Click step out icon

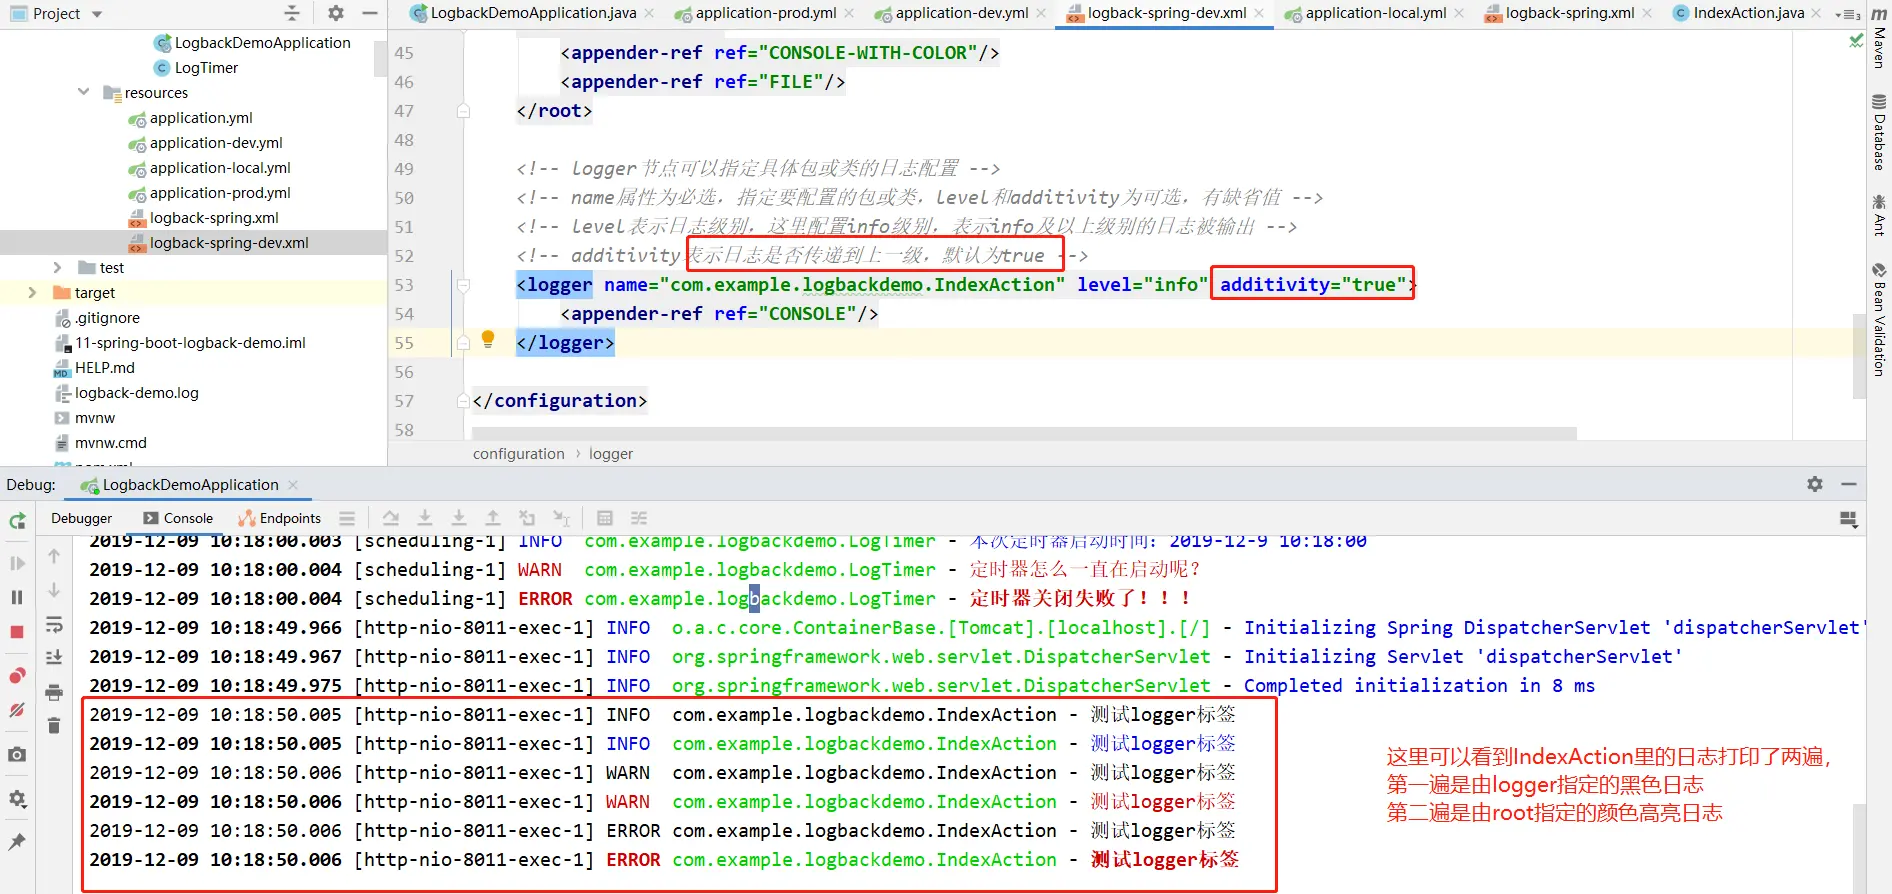493,518
